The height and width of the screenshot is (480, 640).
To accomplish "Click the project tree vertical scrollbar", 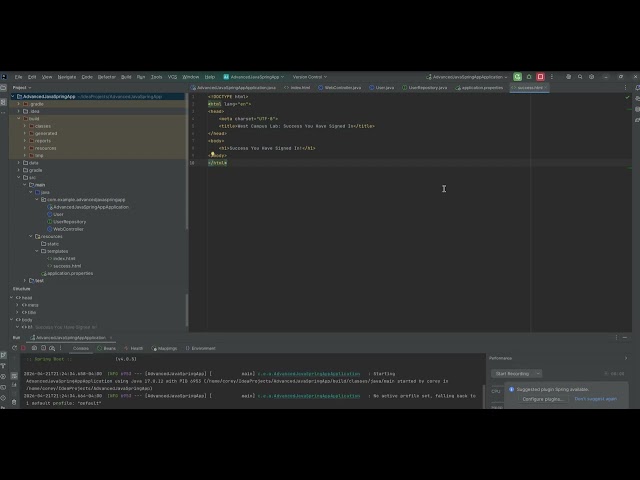I will [x=187, y=163].
